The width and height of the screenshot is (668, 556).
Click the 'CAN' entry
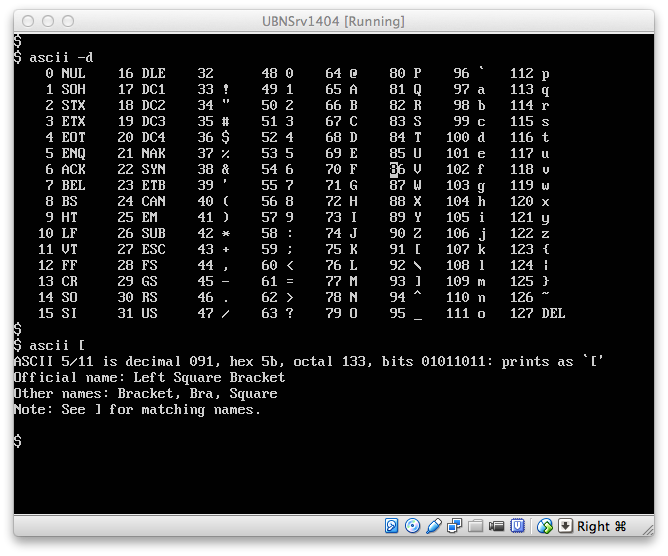tap(153, 202)
